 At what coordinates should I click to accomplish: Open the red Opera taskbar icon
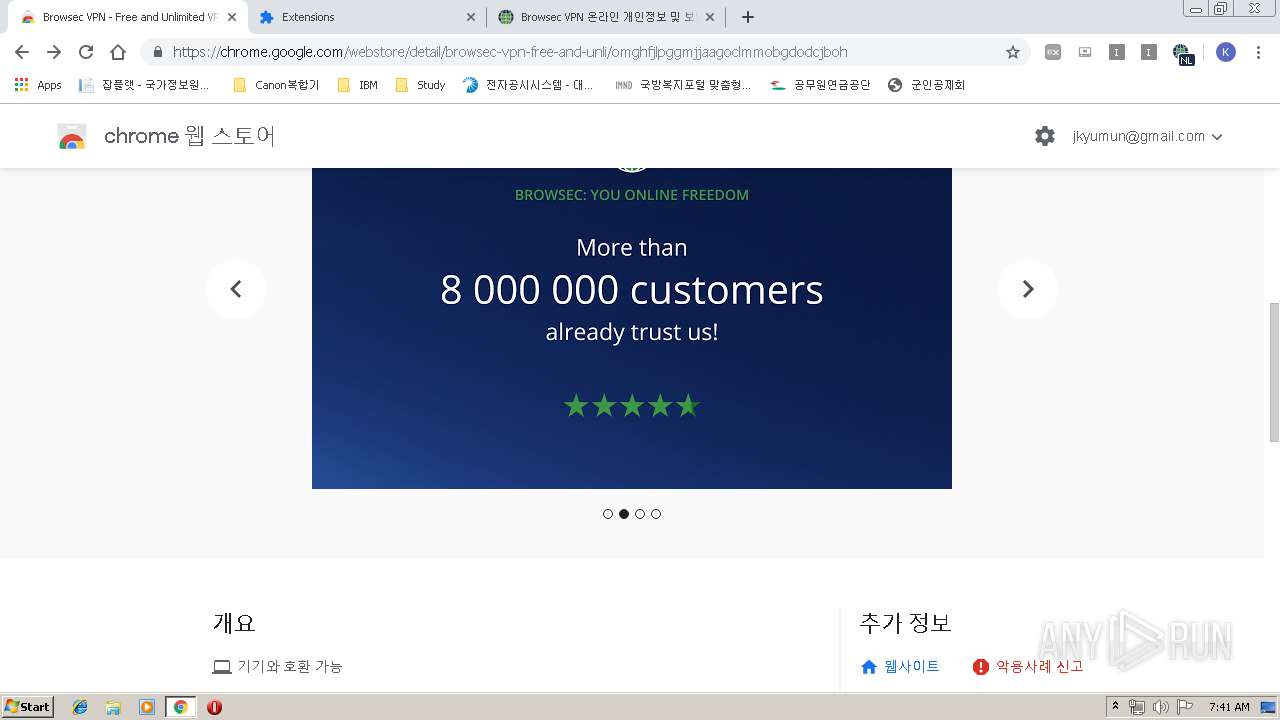(214, 707)
